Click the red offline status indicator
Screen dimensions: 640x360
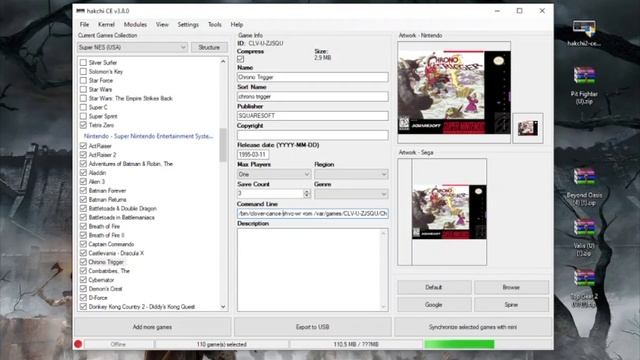pyautogui.click(x=78, y=344)
